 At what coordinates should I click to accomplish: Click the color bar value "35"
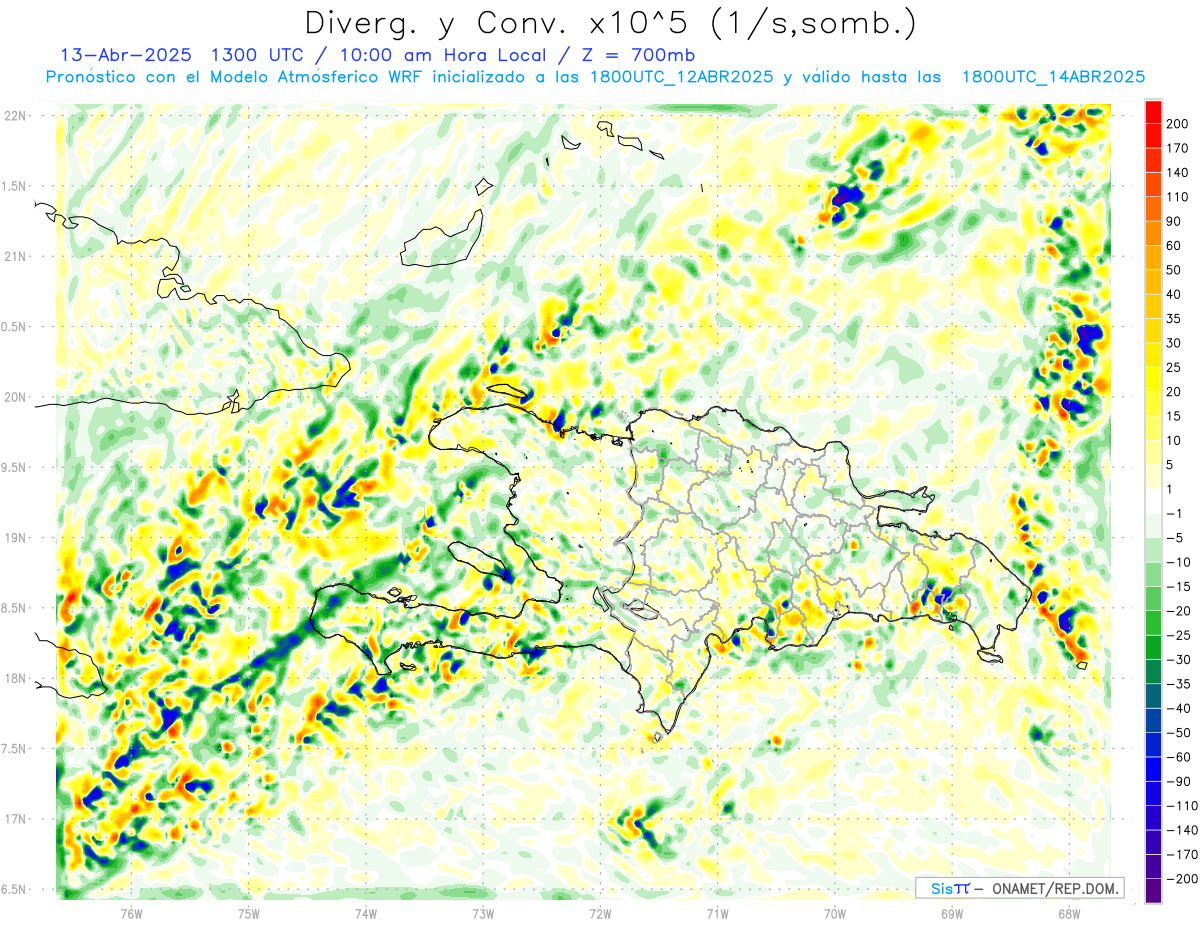pos(1174,319)
